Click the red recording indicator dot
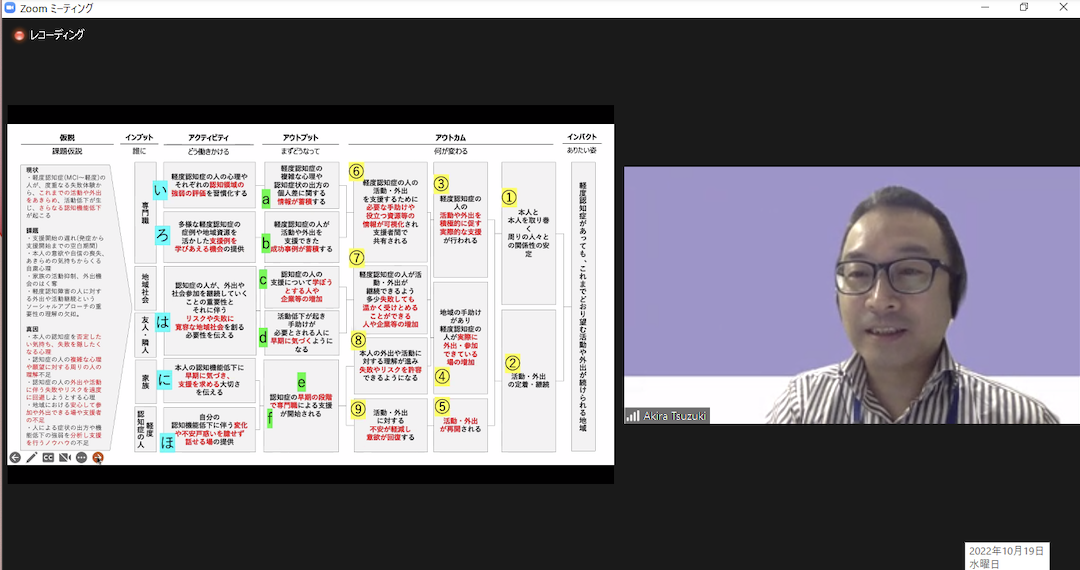This screenshot has width=1080, height=570. coord(18,35)
